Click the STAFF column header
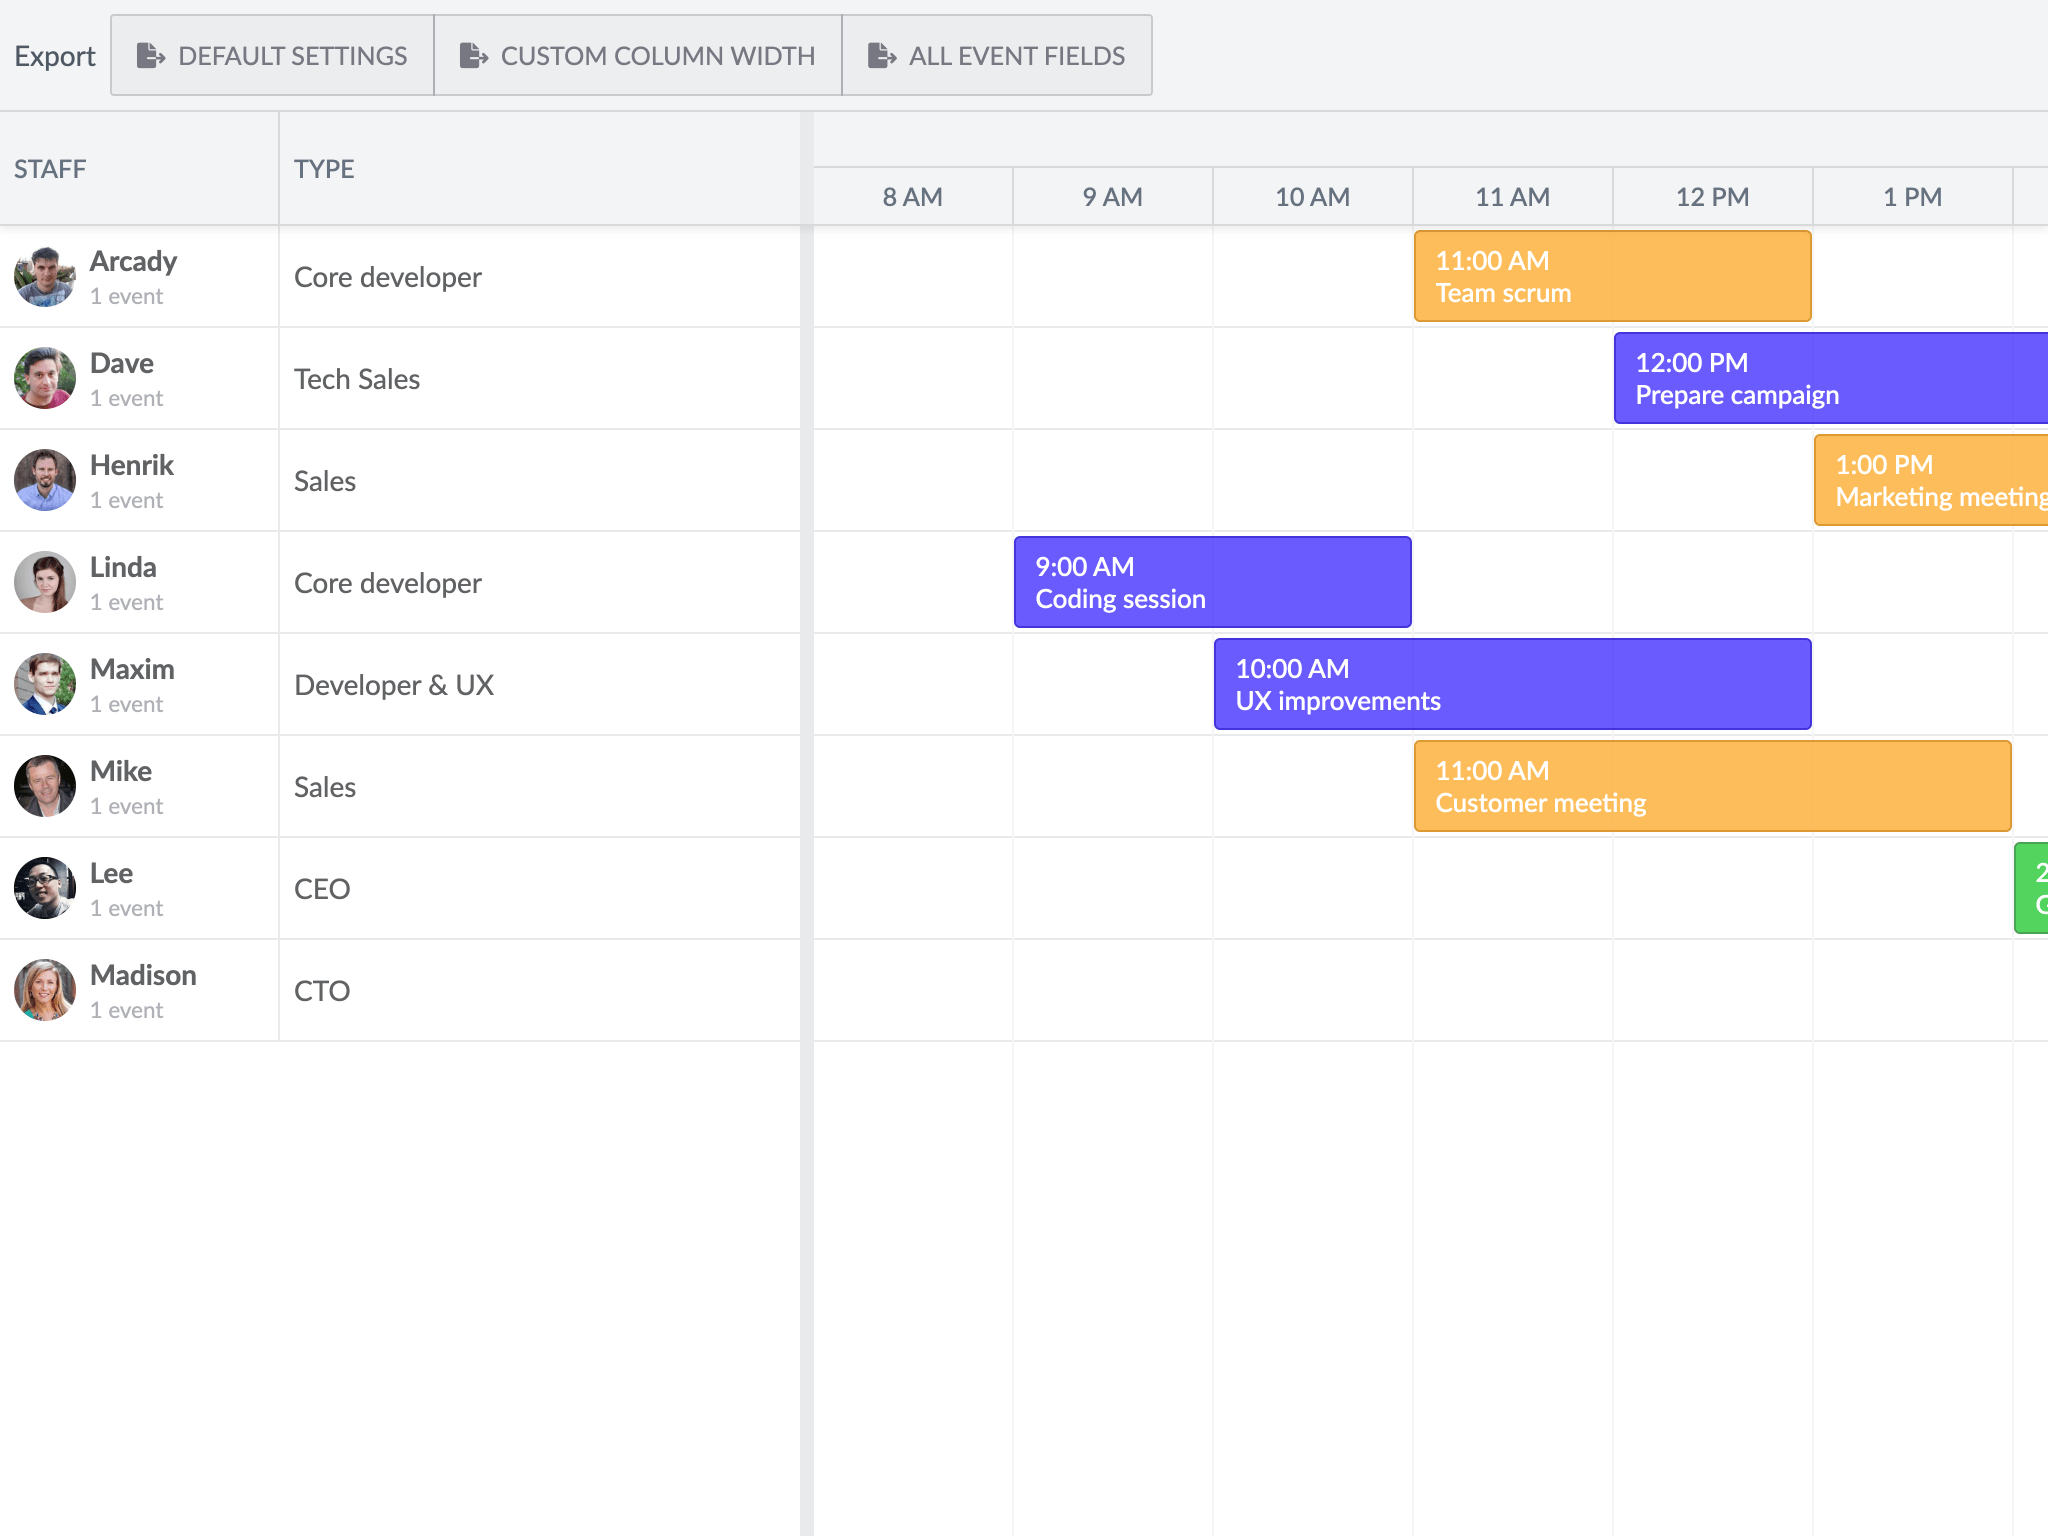This screenshot has height=1536, width=2048. [x=50, y=168]
